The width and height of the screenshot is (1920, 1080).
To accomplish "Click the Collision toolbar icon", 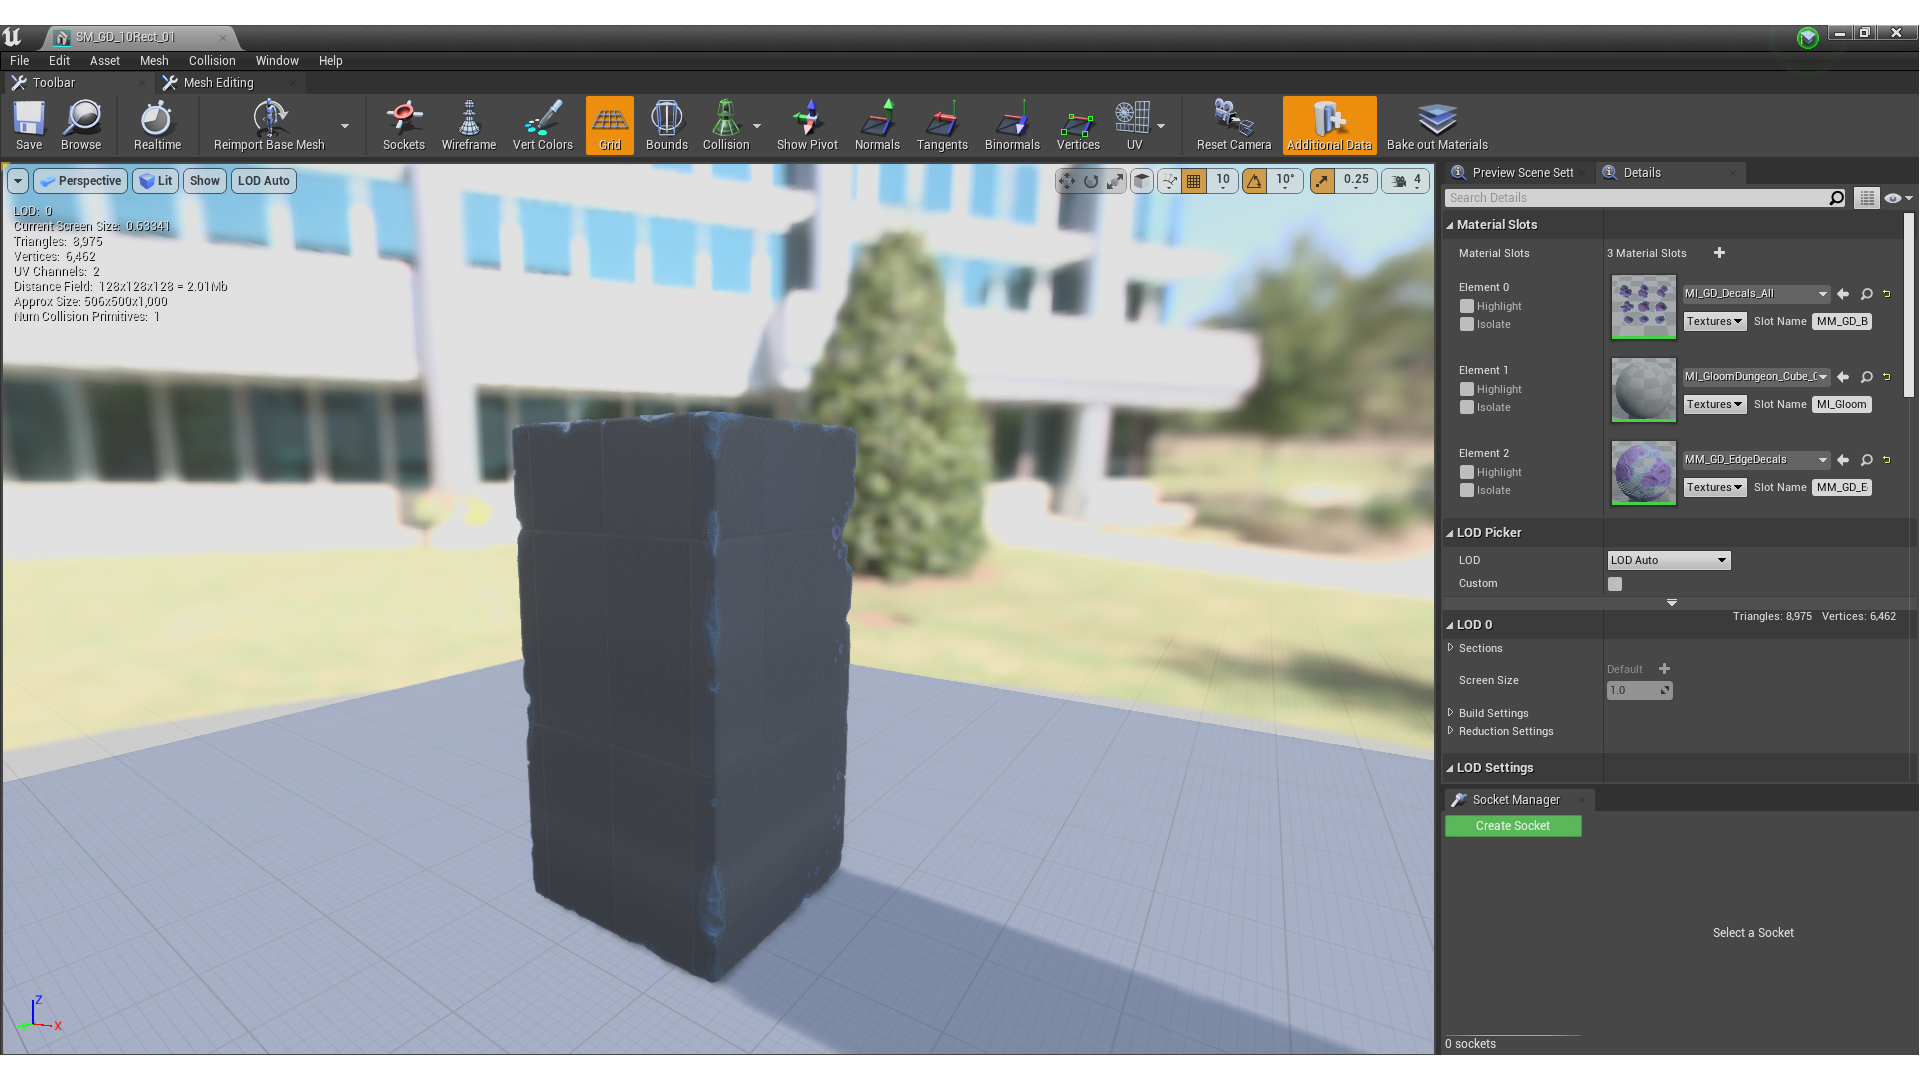I will tap(726, 125).
